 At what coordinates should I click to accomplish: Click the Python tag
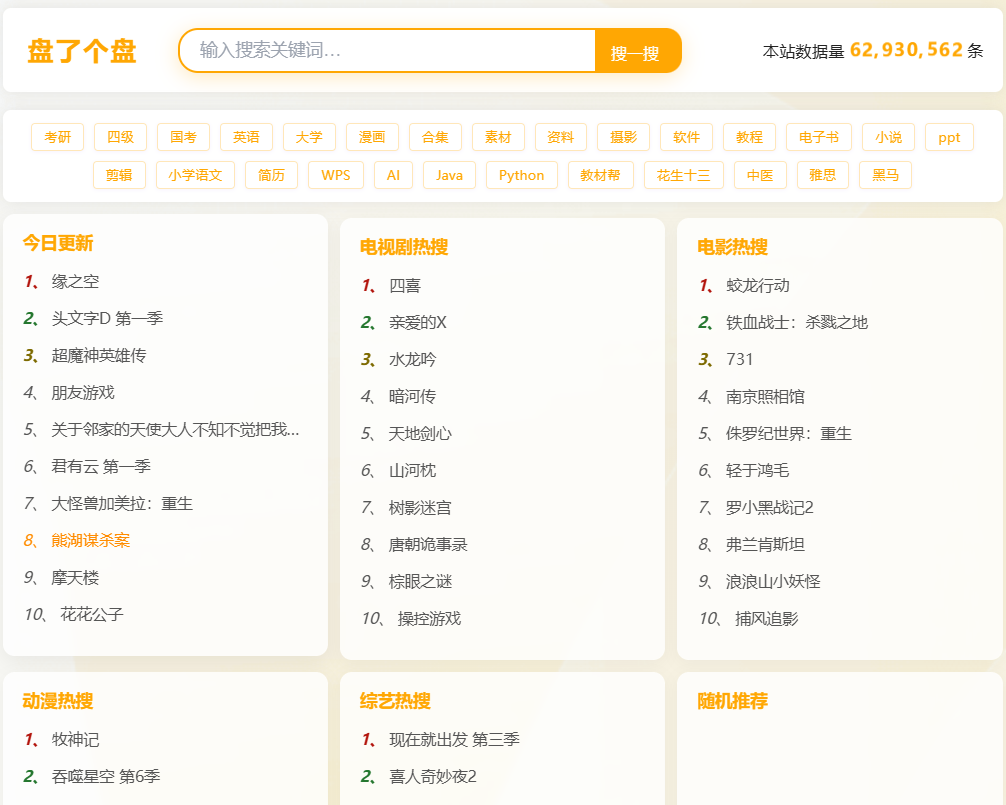[521, 175]
